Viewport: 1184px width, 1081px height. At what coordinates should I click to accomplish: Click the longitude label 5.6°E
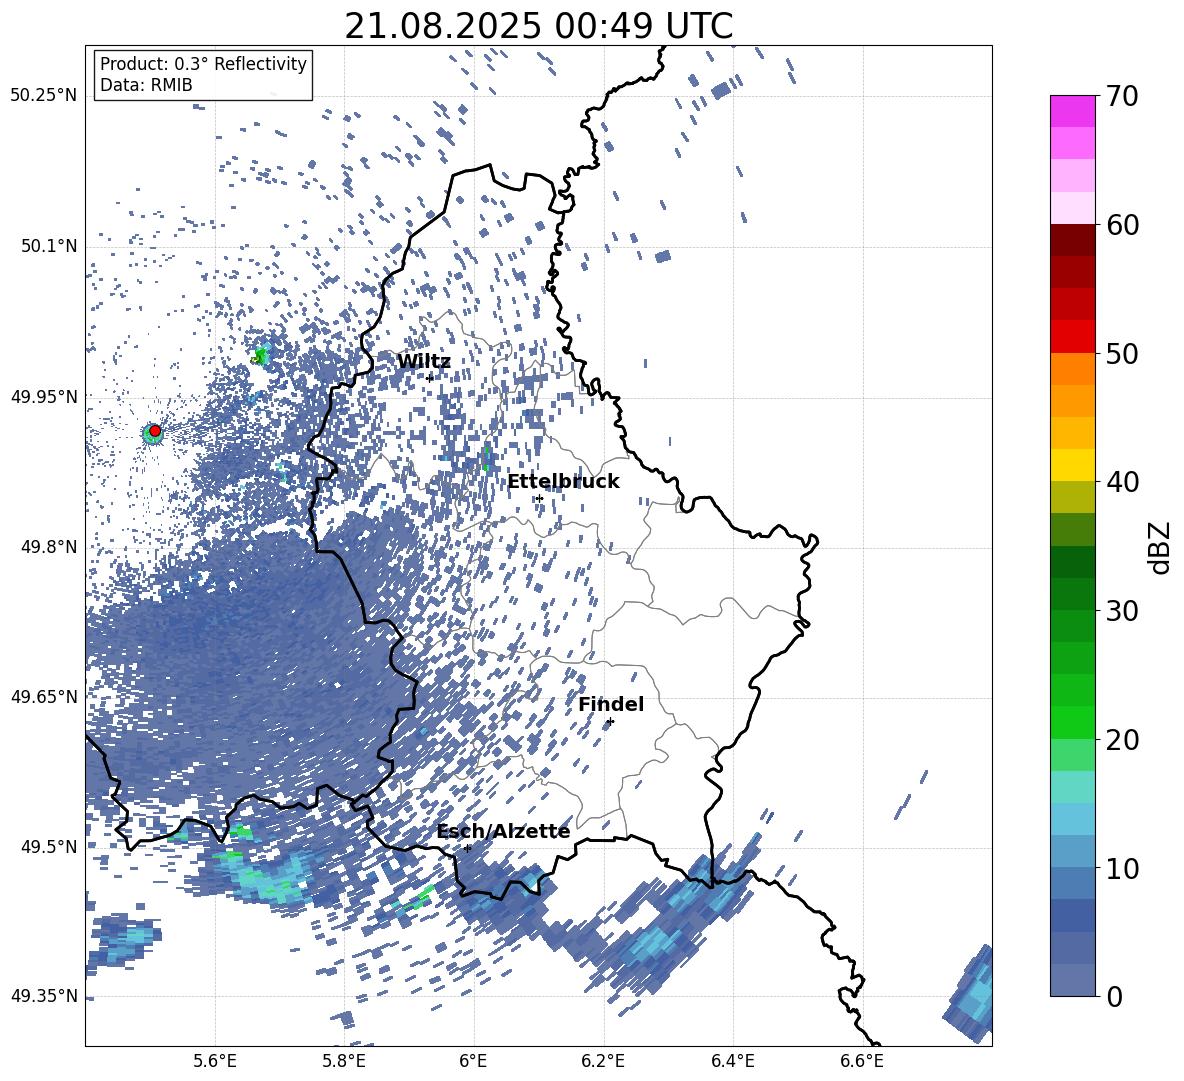[215, 1061]
